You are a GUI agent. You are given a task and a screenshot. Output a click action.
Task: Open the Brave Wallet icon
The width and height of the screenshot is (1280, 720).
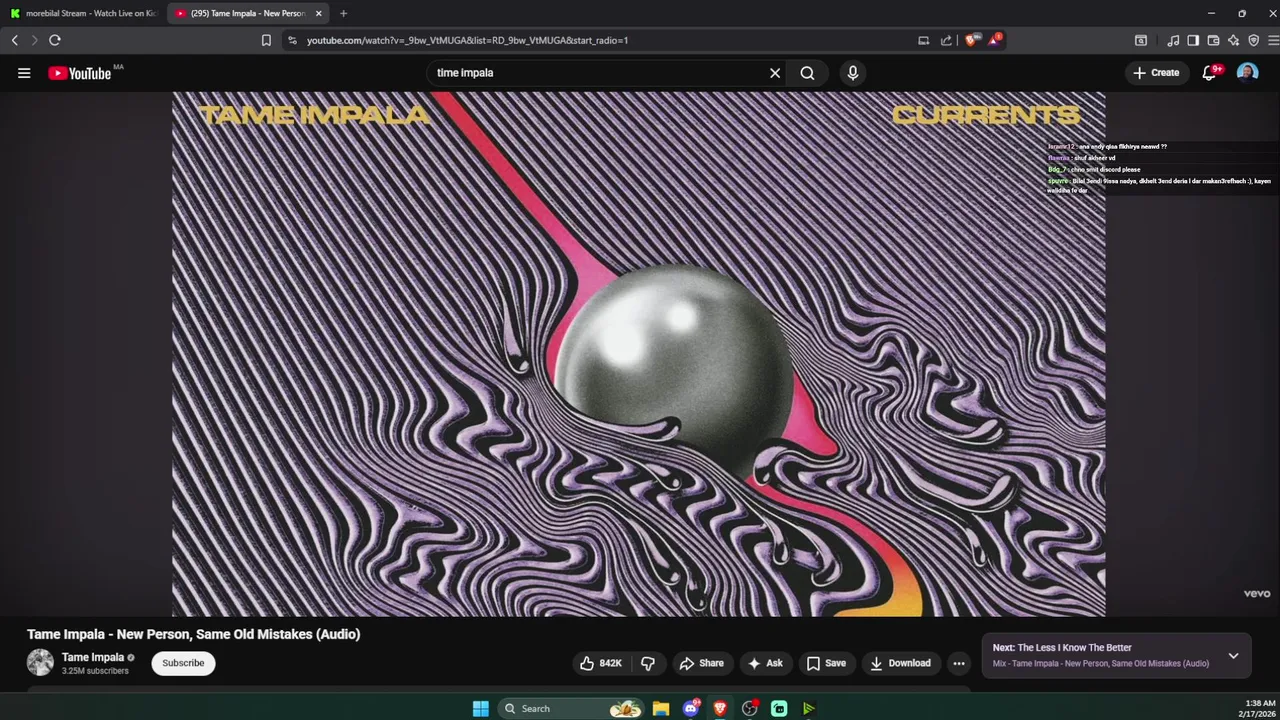click(x=1213, y=40)
